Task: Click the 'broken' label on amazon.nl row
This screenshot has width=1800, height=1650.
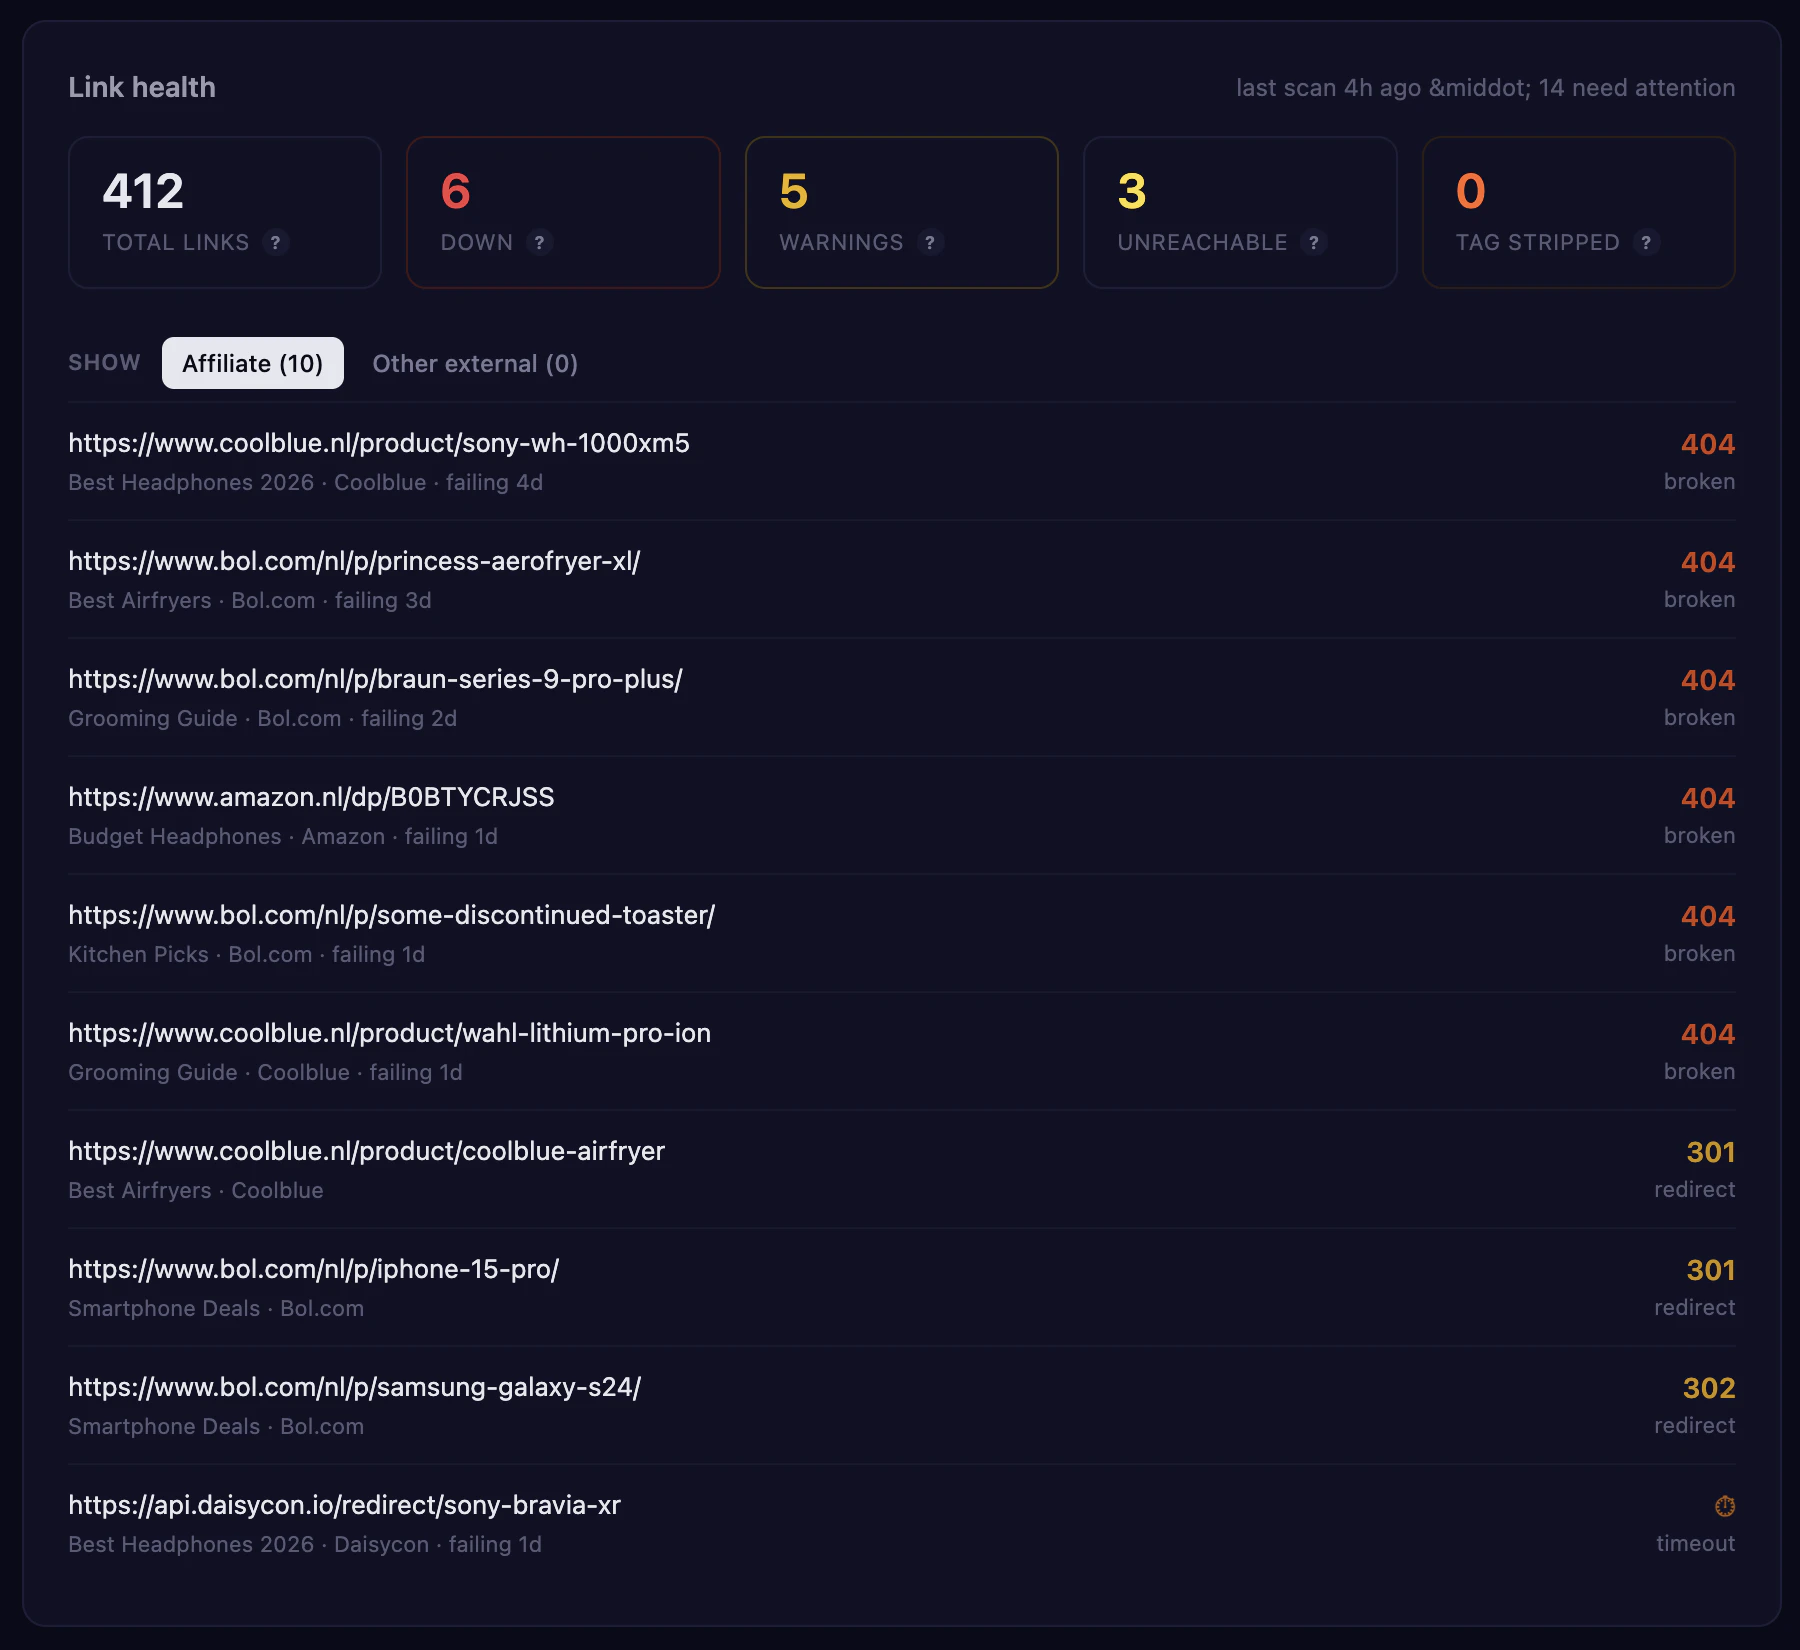Action: click(1700, 835)
